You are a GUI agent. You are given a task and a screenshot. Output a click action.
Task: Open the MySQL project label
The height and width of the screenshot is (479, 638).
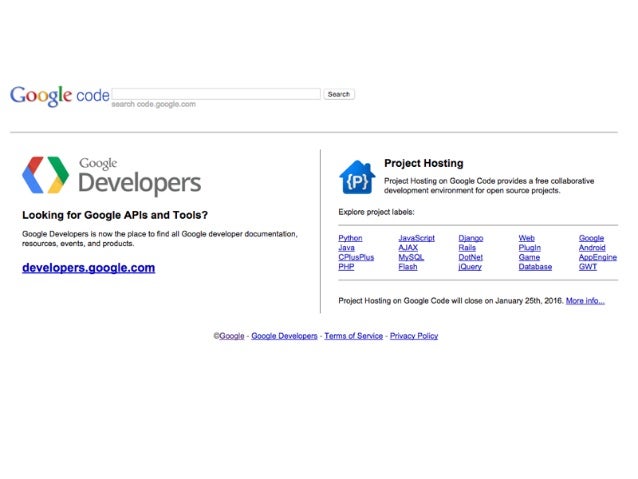[x=411, y=257]
